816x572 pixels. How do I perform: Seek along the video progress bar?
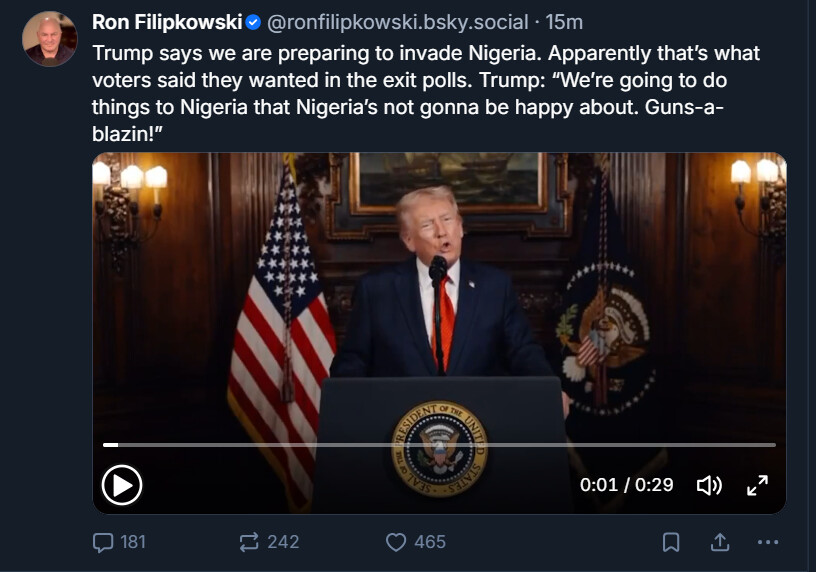tap(440, 444)
